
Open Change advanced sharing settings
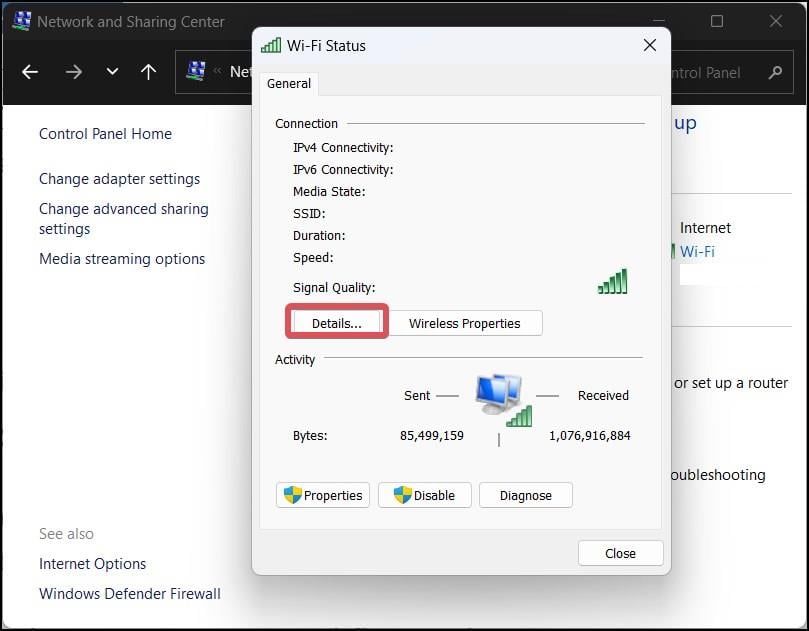(x=124, y=219)
